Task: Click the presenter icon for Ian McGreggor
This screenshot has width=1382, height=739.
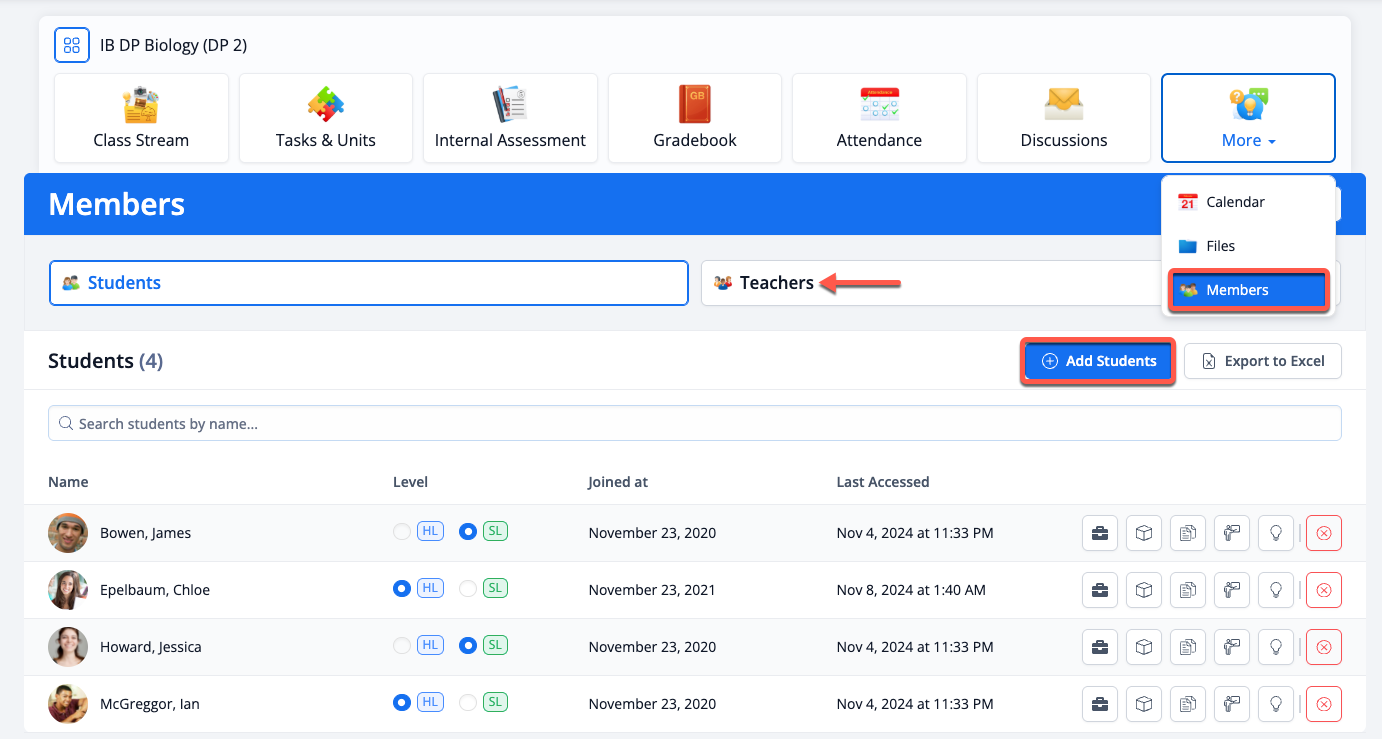Action: (x=1232, y=704)
